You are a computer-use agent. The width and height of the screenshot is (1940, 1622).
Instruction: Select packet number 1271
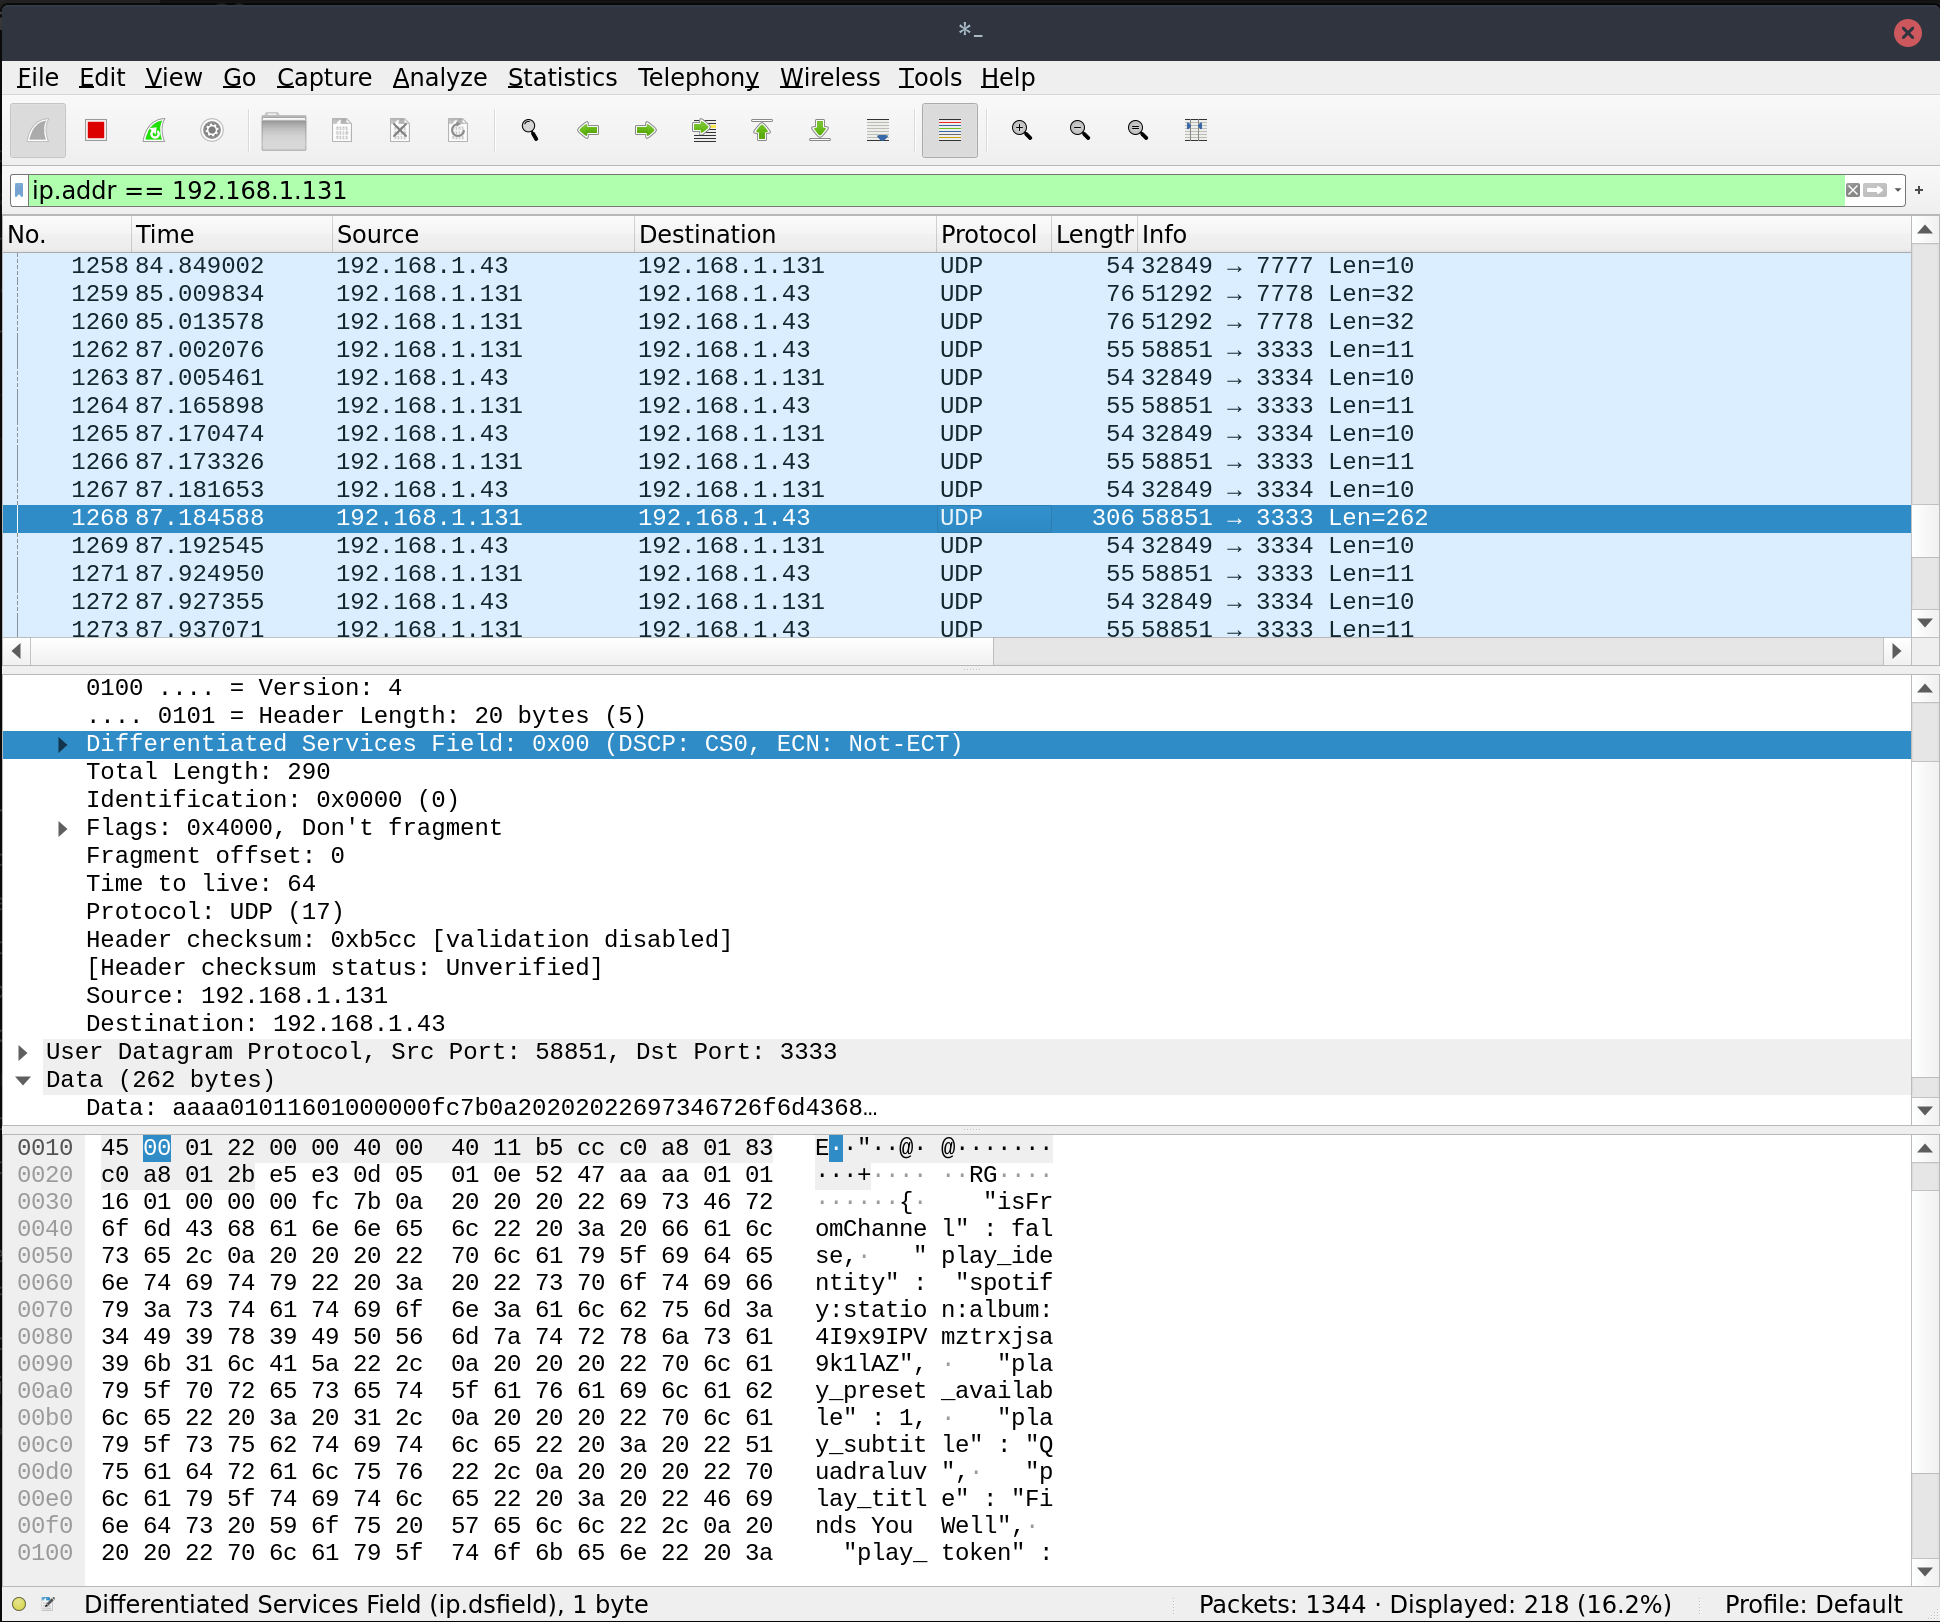point(956,574)
